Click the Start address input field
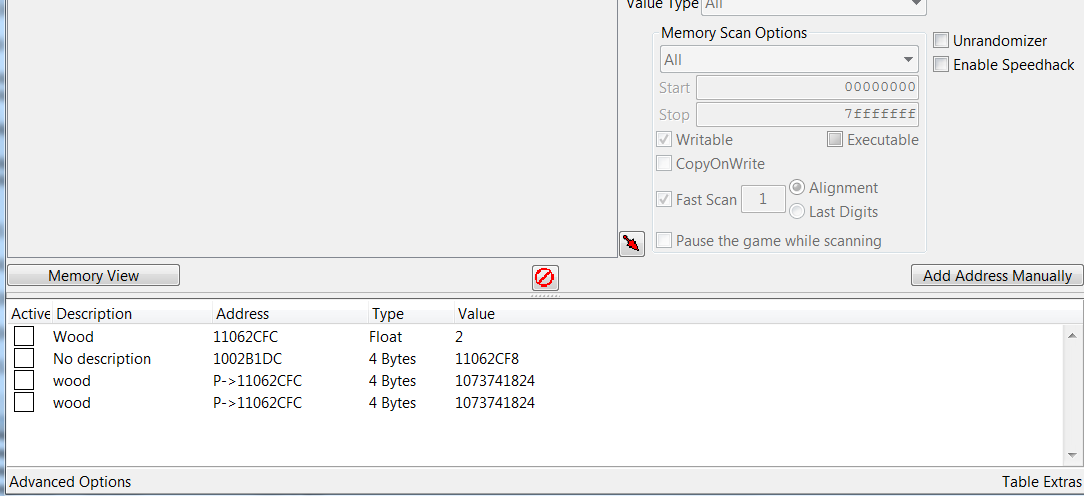The image size is (1084, 496). tap(807, 88)
